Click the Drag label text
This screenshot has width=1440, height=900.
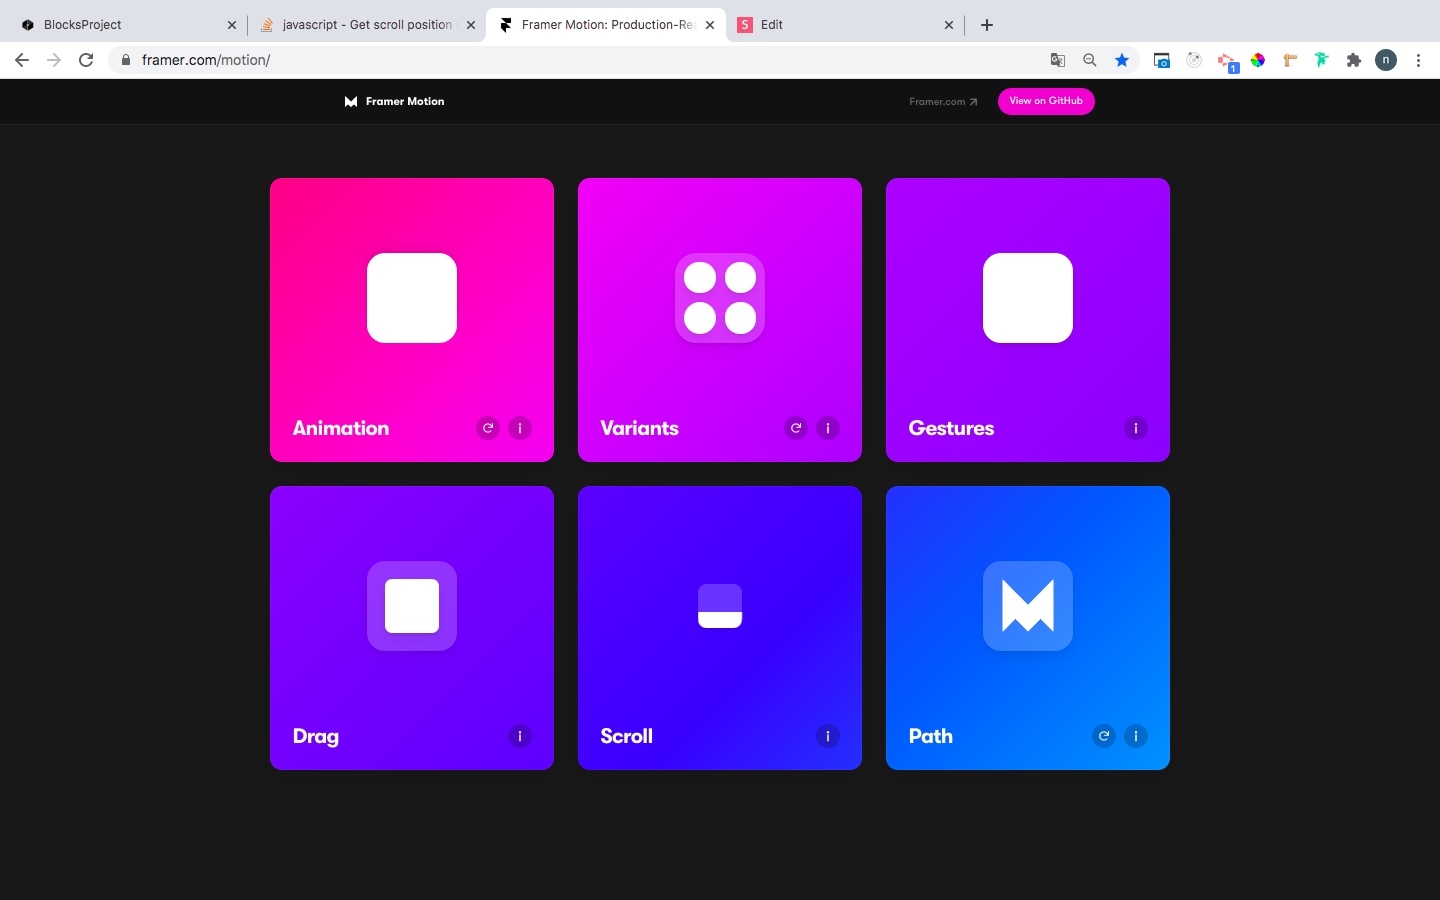[x=316, y=736]
